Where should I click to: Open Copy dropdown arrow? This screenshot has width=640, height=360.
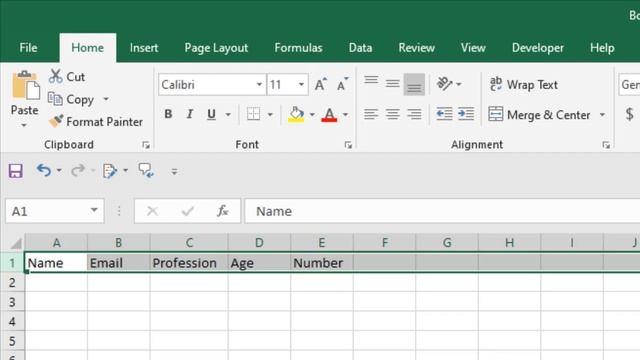coord(106,99)
